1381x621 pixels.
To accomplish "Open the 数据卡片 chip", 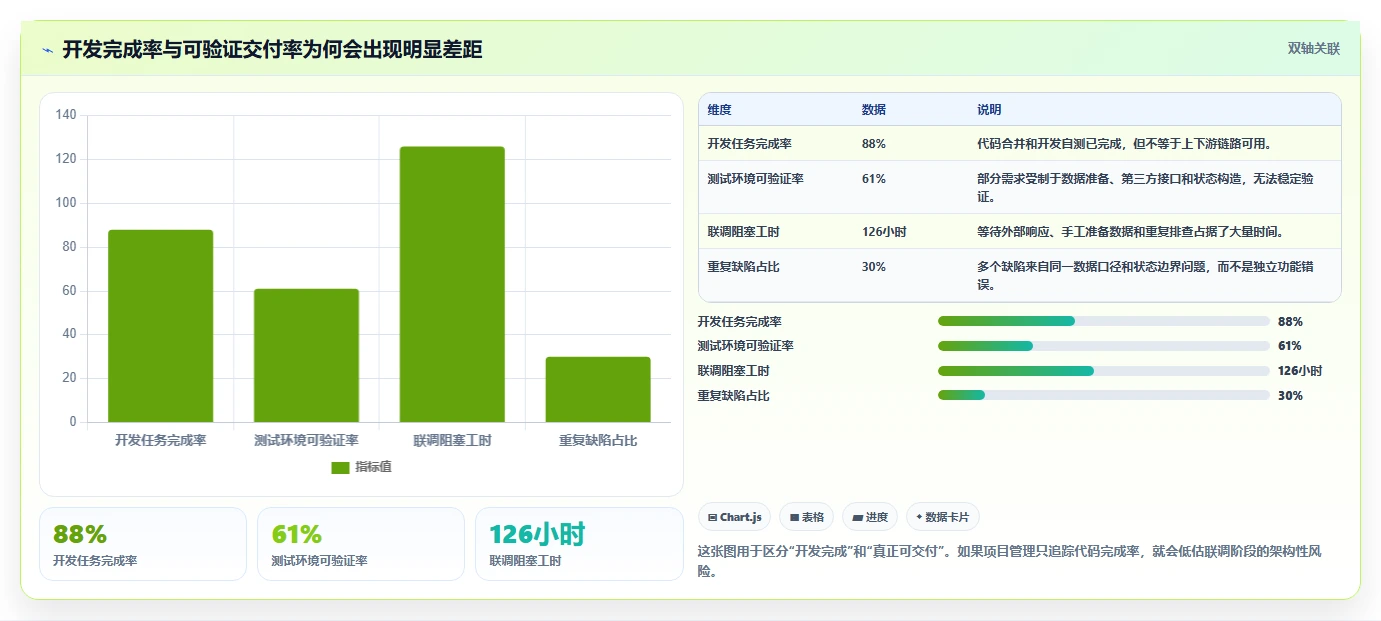I will point(943,517).
